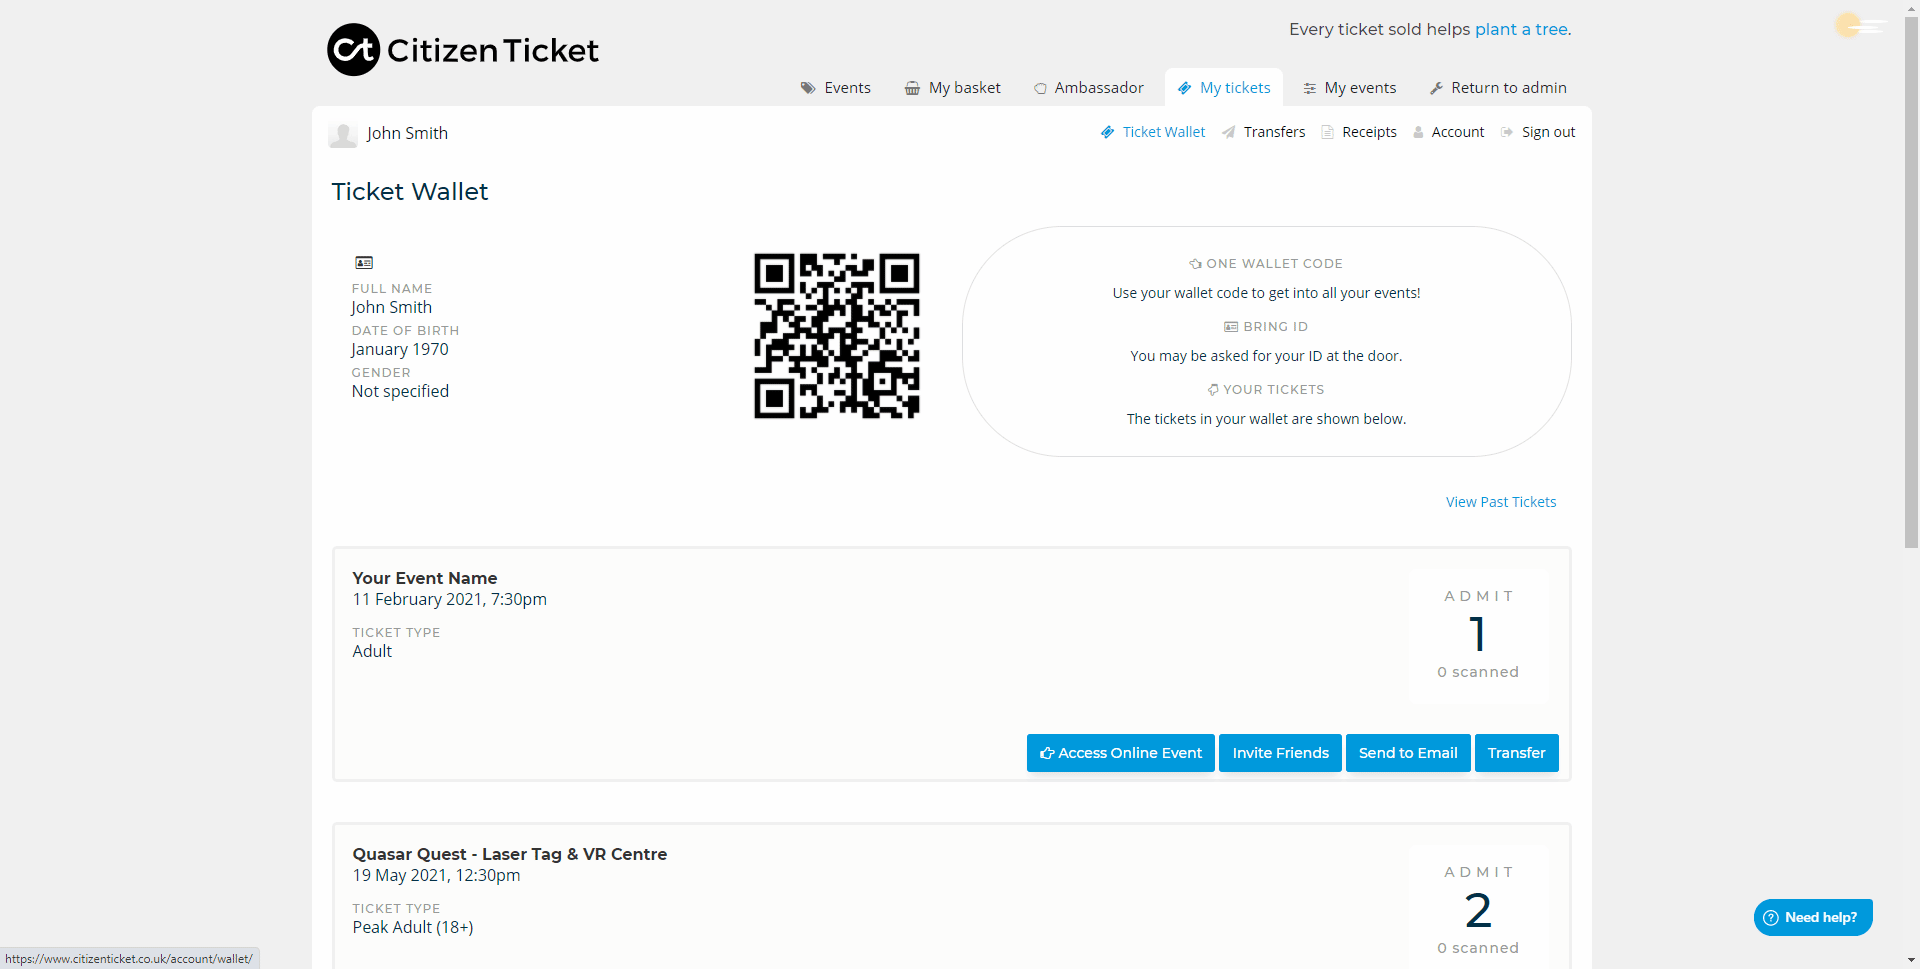Switch to the Transfers section
Screen dimensions: 1920x969
(x=1264, y=132)
